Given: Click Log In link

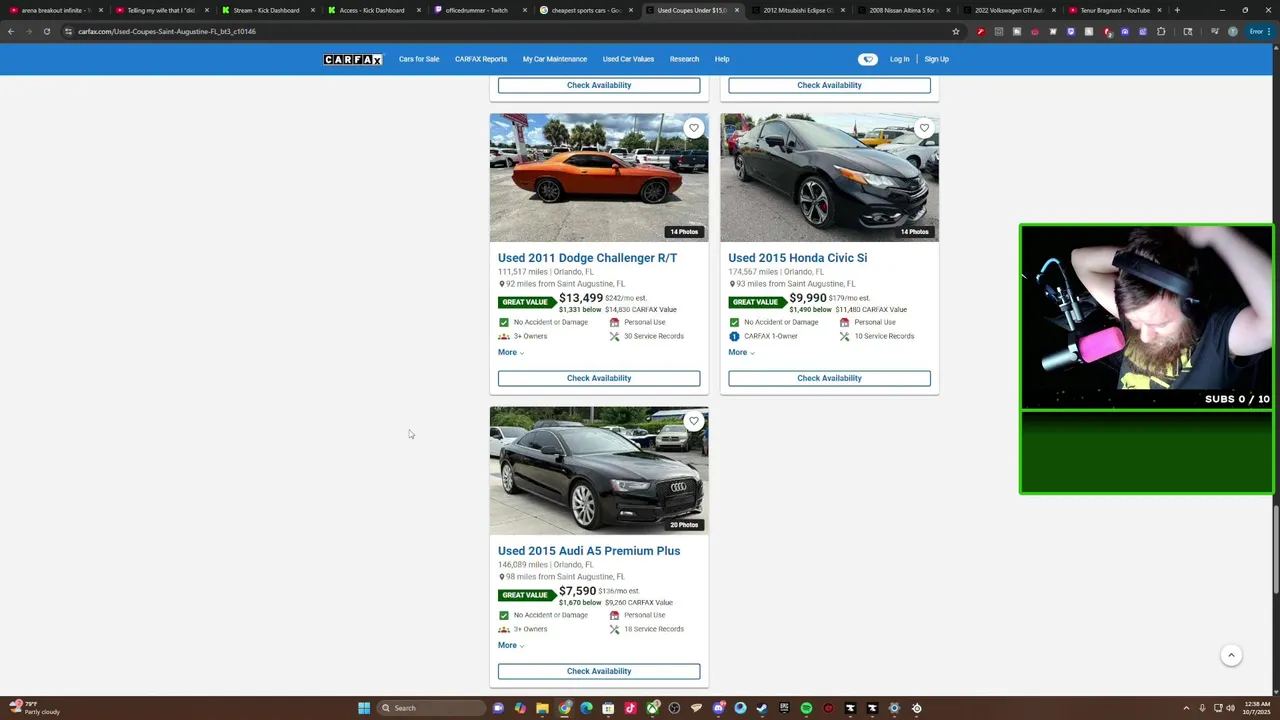Looking at the screenshot, I should [899, 59].
